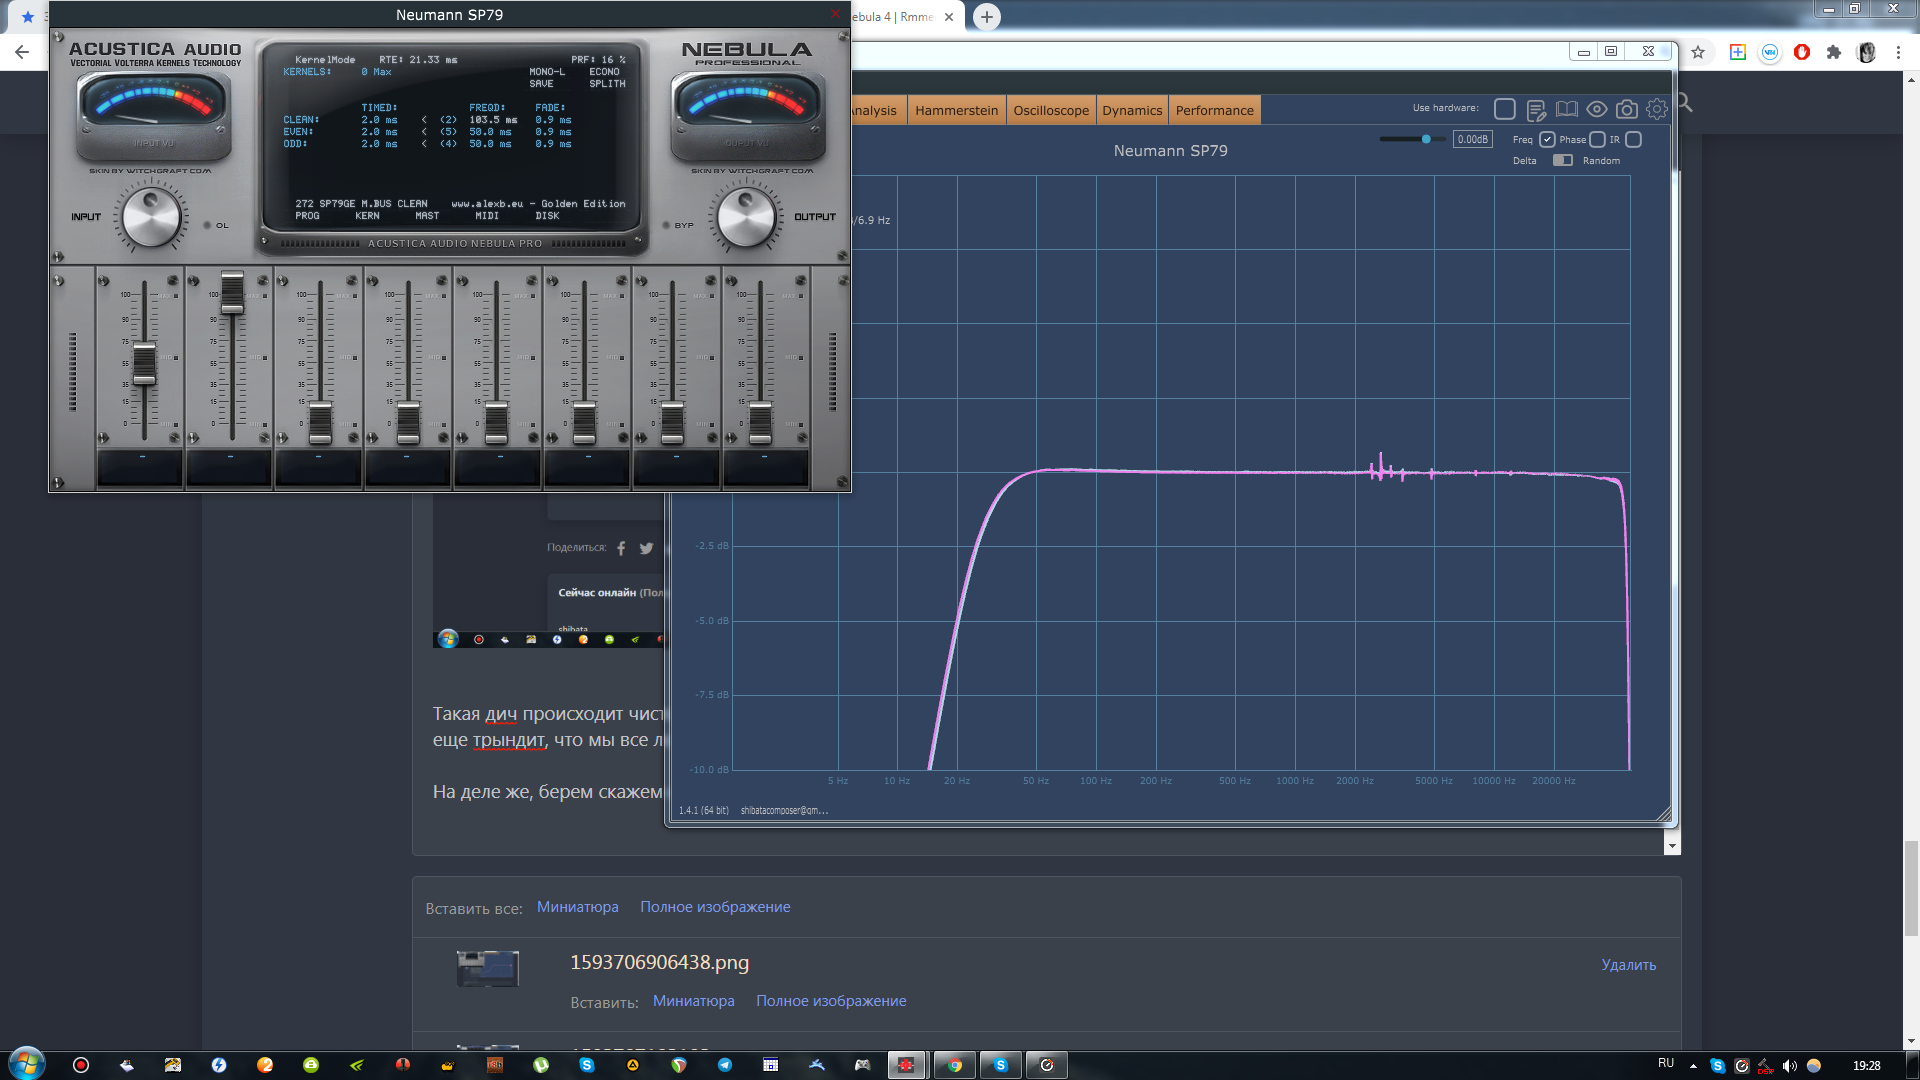Open DISK page on Nebula display
1920x1080 pixels.
click(x=547, y=216)
